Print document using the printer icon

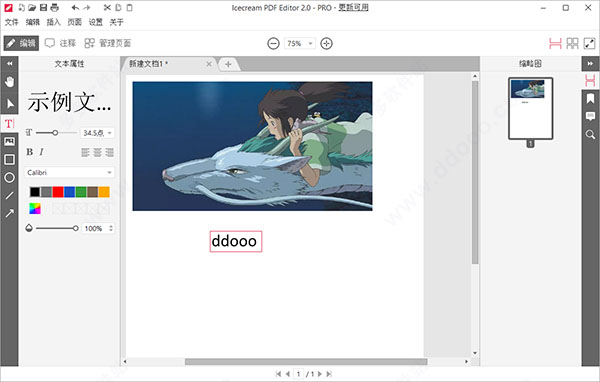[54, 7]
